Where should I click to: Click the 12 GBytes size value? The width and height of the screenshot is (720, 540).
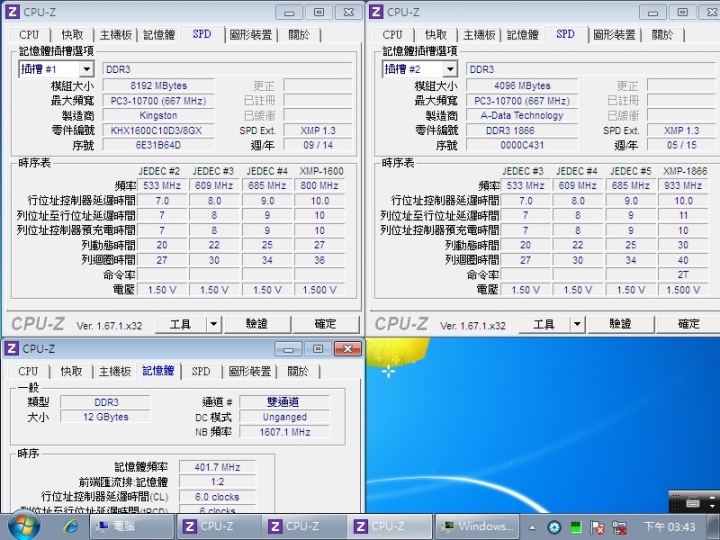(106, 417)
